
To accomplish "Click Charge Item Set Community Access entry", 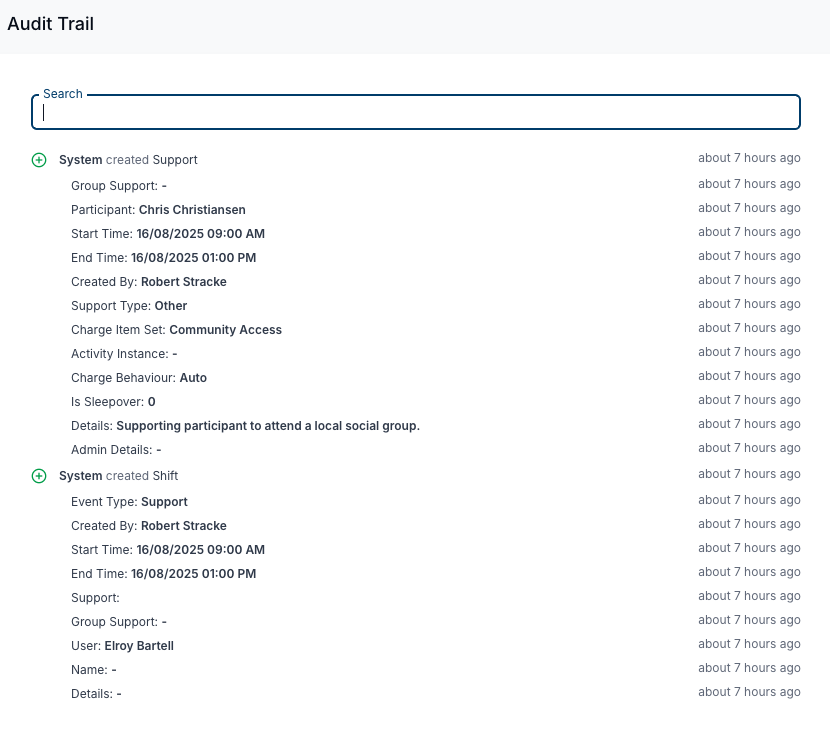I will pos(176,330).
